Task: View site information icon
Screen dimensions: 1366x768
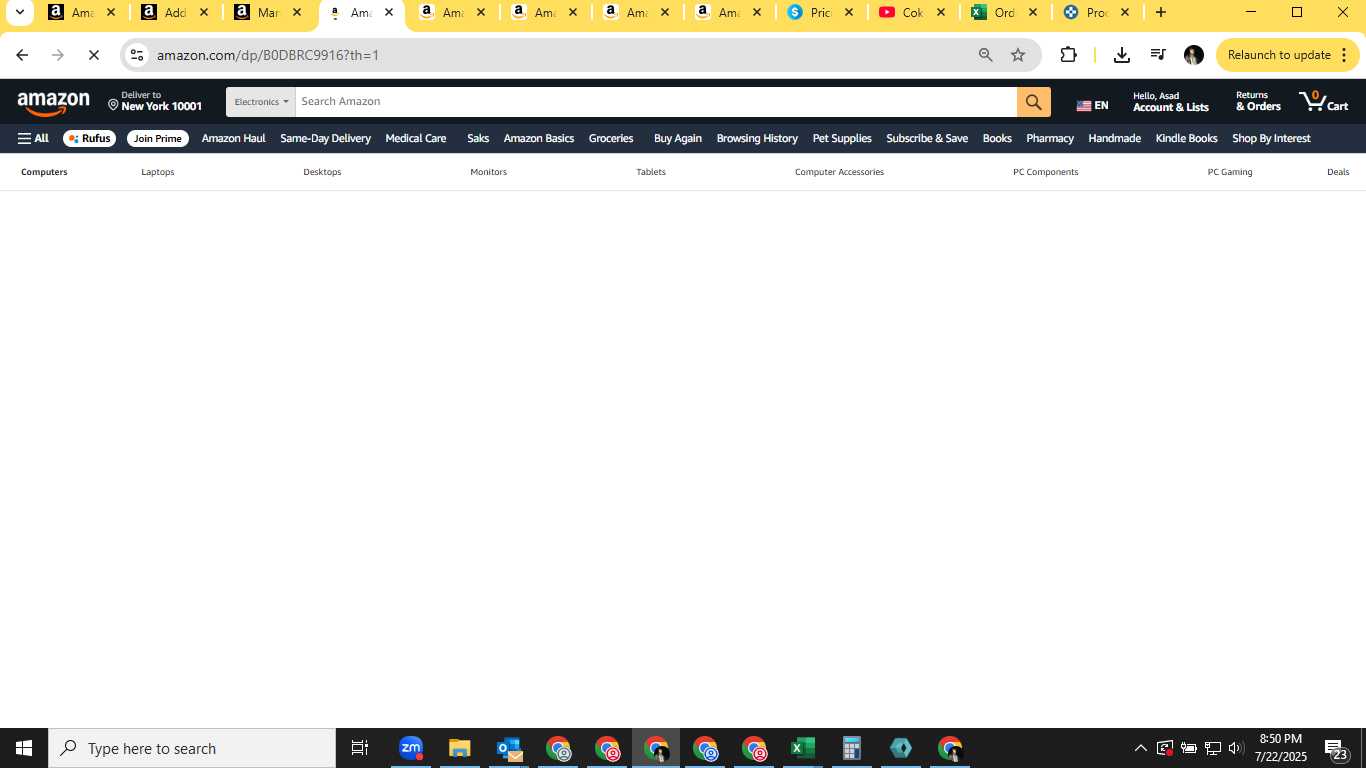Action: pos(138,55)
